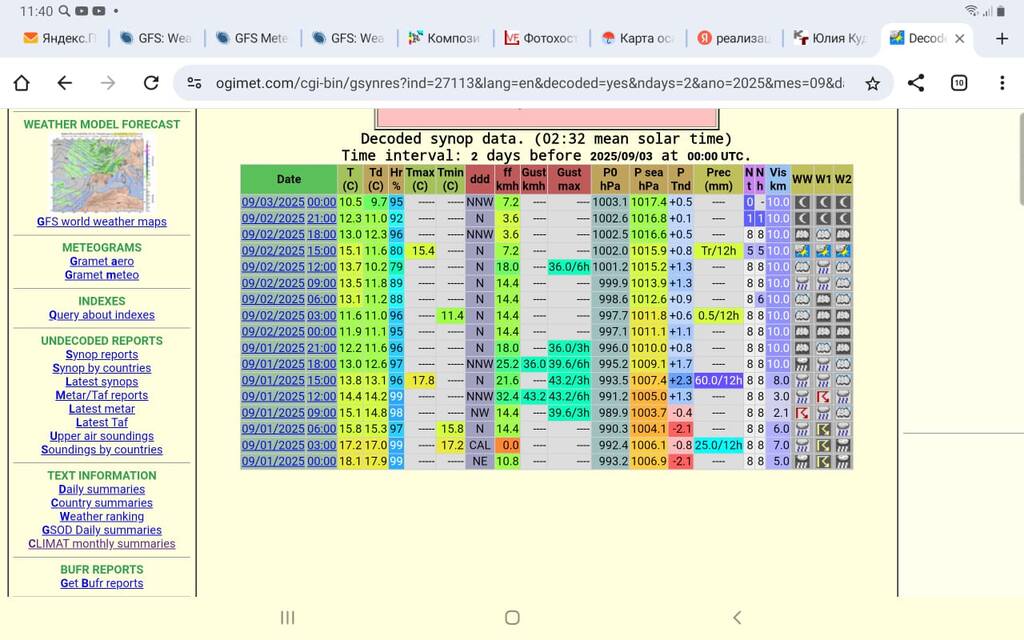
Task: Open the share icon in toolbar
Action: click(x=915, y=83)
